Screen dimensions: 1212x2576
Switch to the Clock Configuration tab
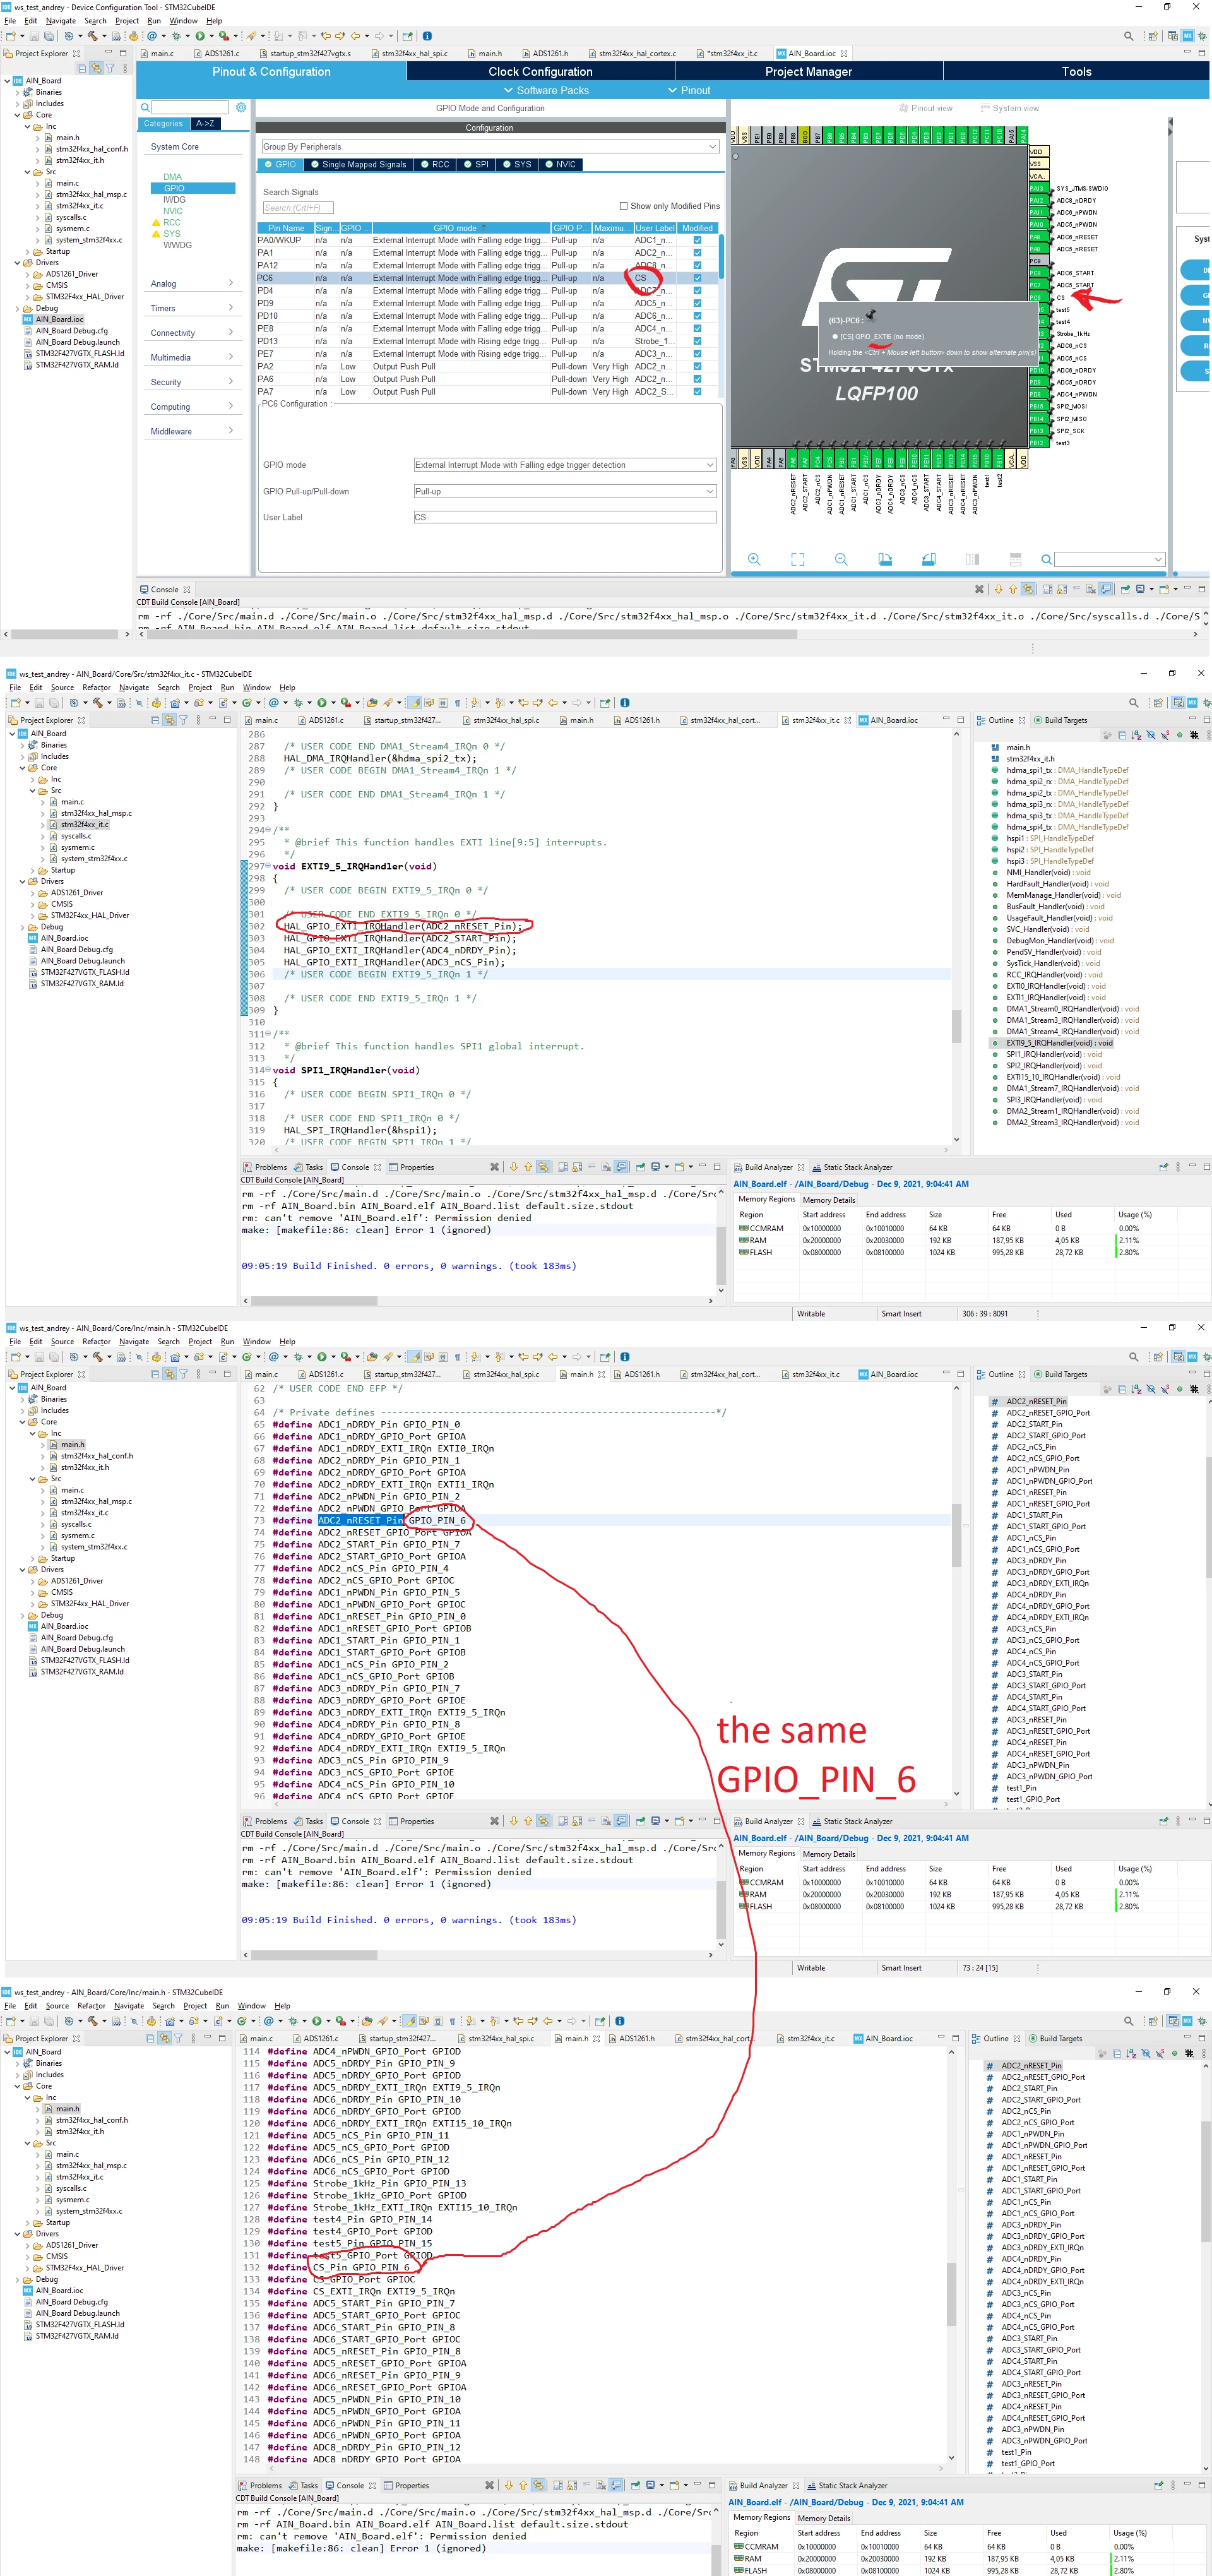541,72
